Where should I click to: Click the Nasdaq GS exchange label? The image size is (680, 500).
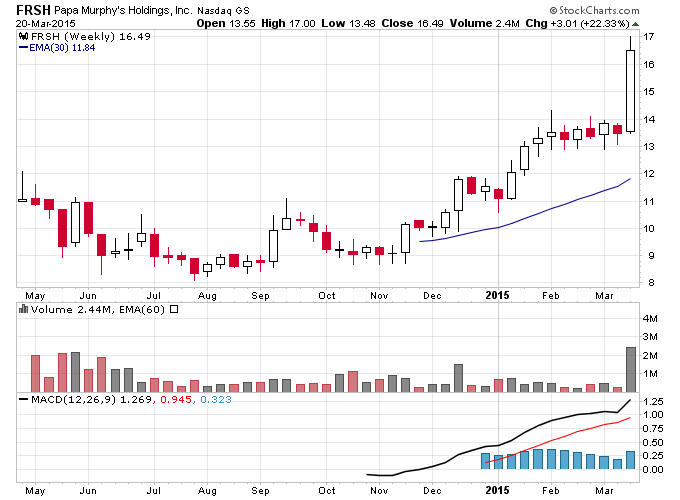[x=223, y=10]
